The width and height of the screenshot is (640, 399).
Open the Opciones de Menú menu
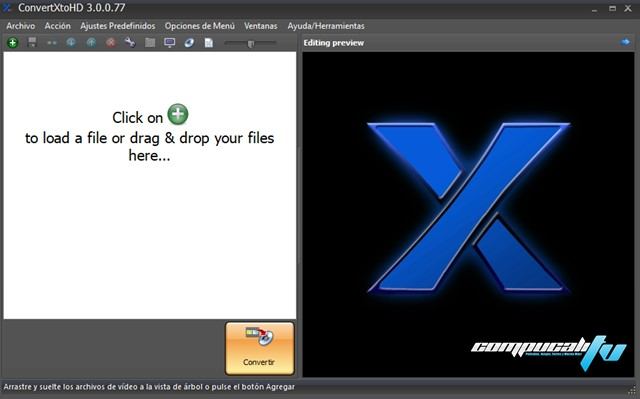(200, 26)
